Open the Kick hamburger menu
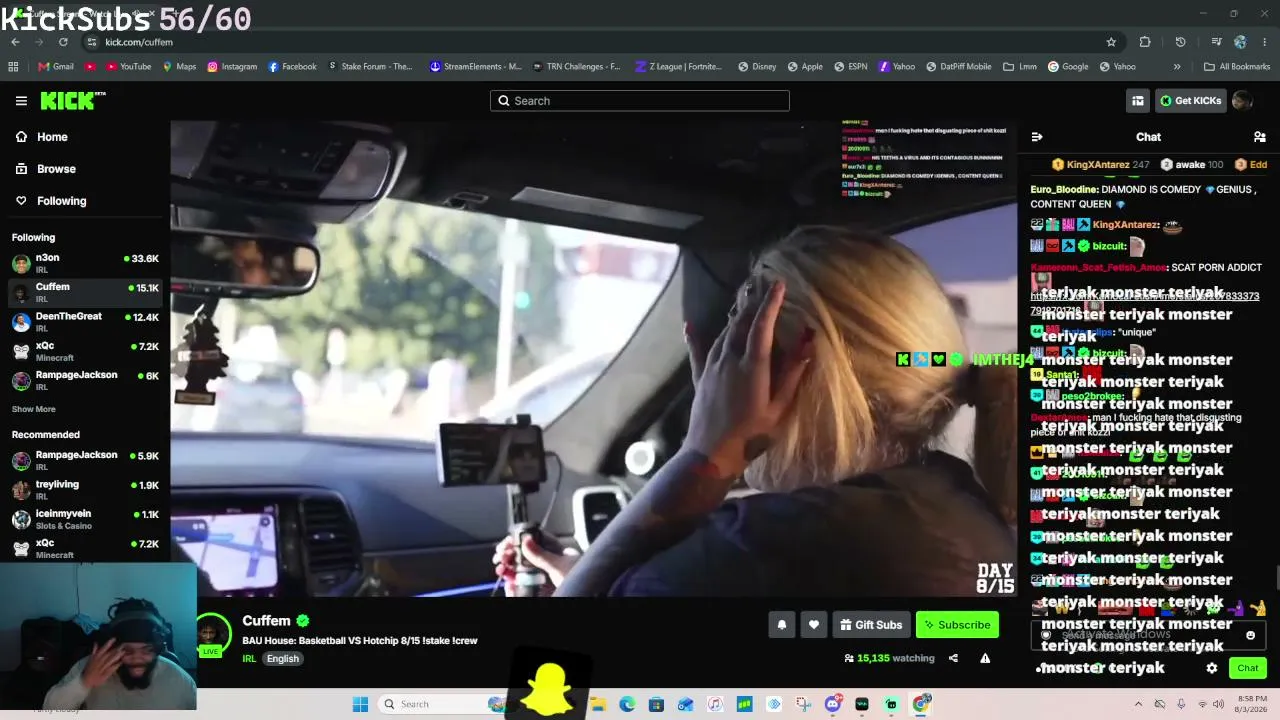Viewport: 1280px width, 720px height. click(21, 101)
